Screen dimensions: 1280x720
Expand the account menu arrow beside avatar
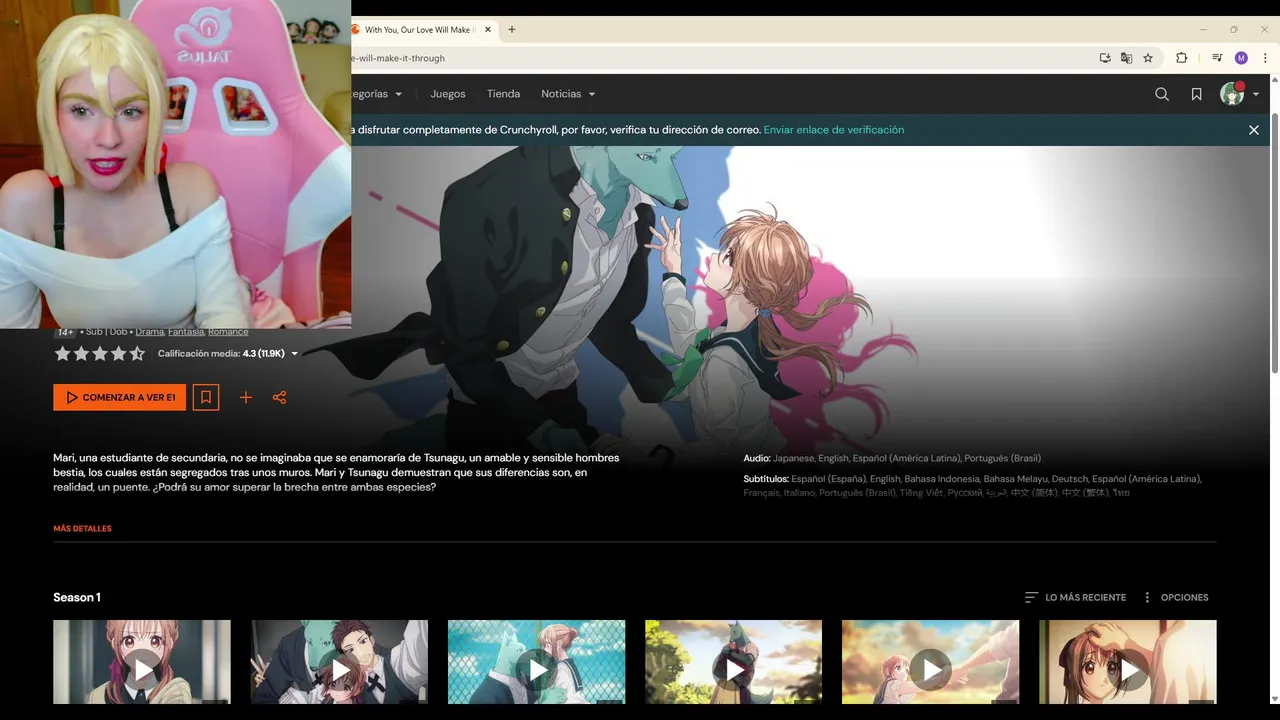pyautogui.click(x=1256, y=95)
